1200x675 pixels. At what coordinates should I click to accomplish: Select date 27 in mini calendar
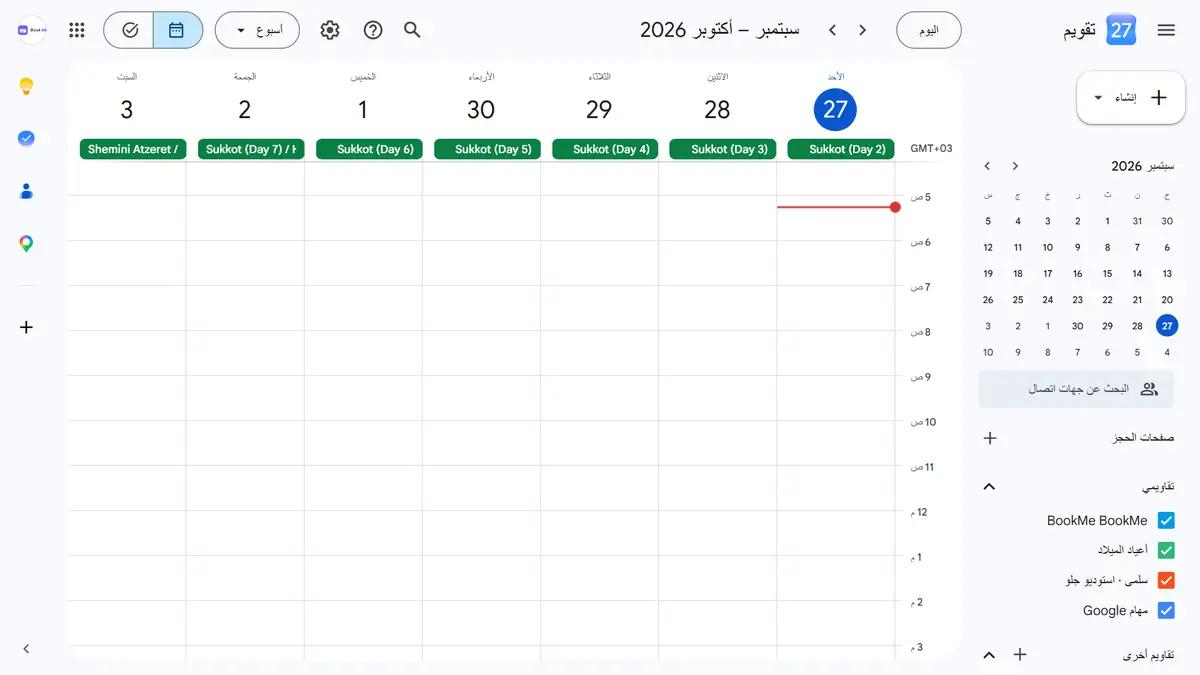pos(1167,326)
